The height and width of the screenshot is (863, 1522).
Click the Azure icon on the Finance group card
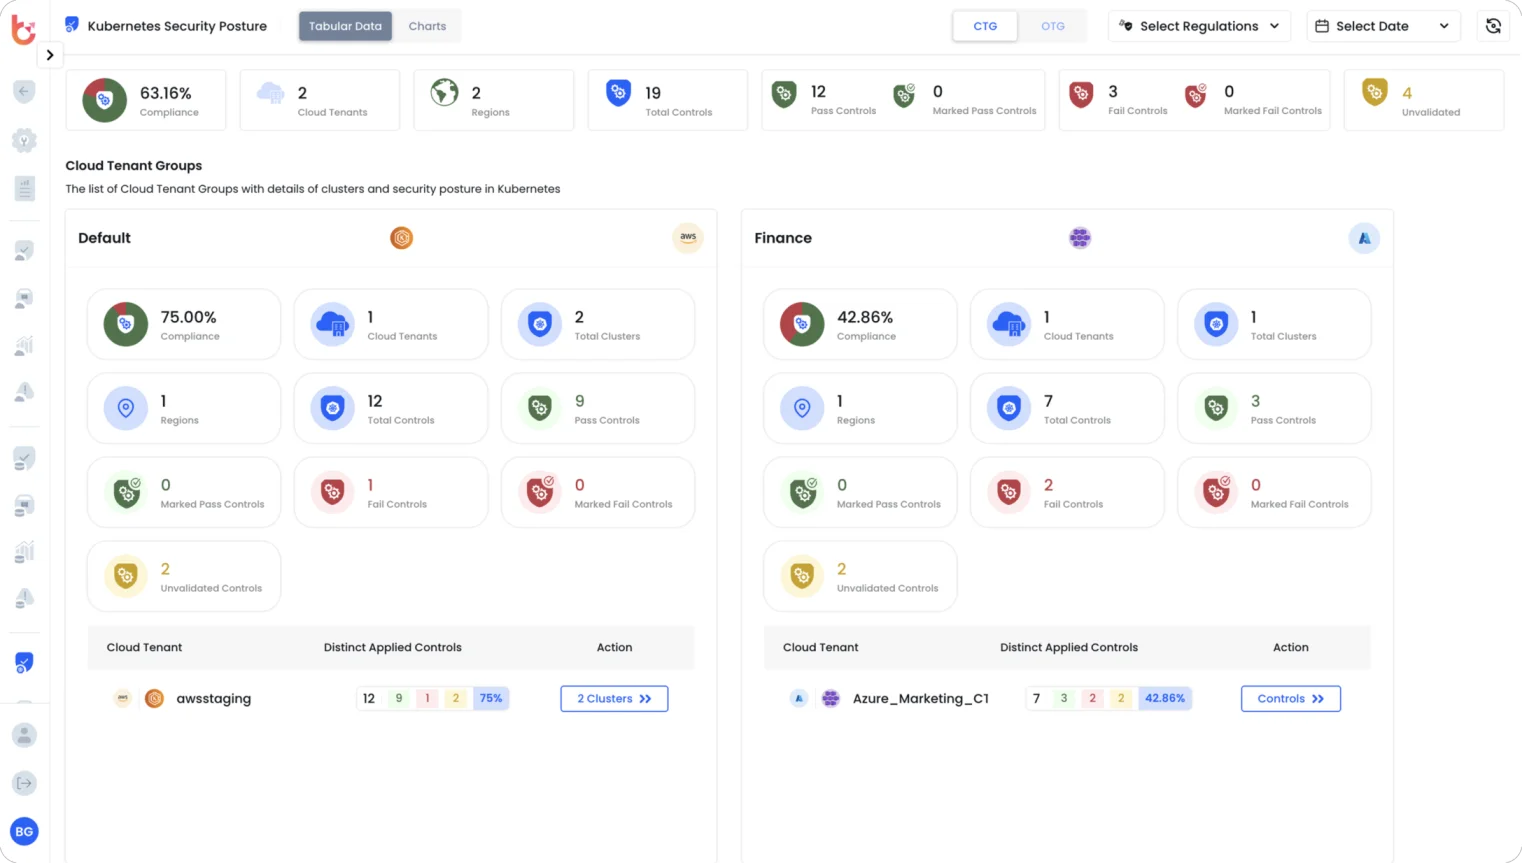1364,238
